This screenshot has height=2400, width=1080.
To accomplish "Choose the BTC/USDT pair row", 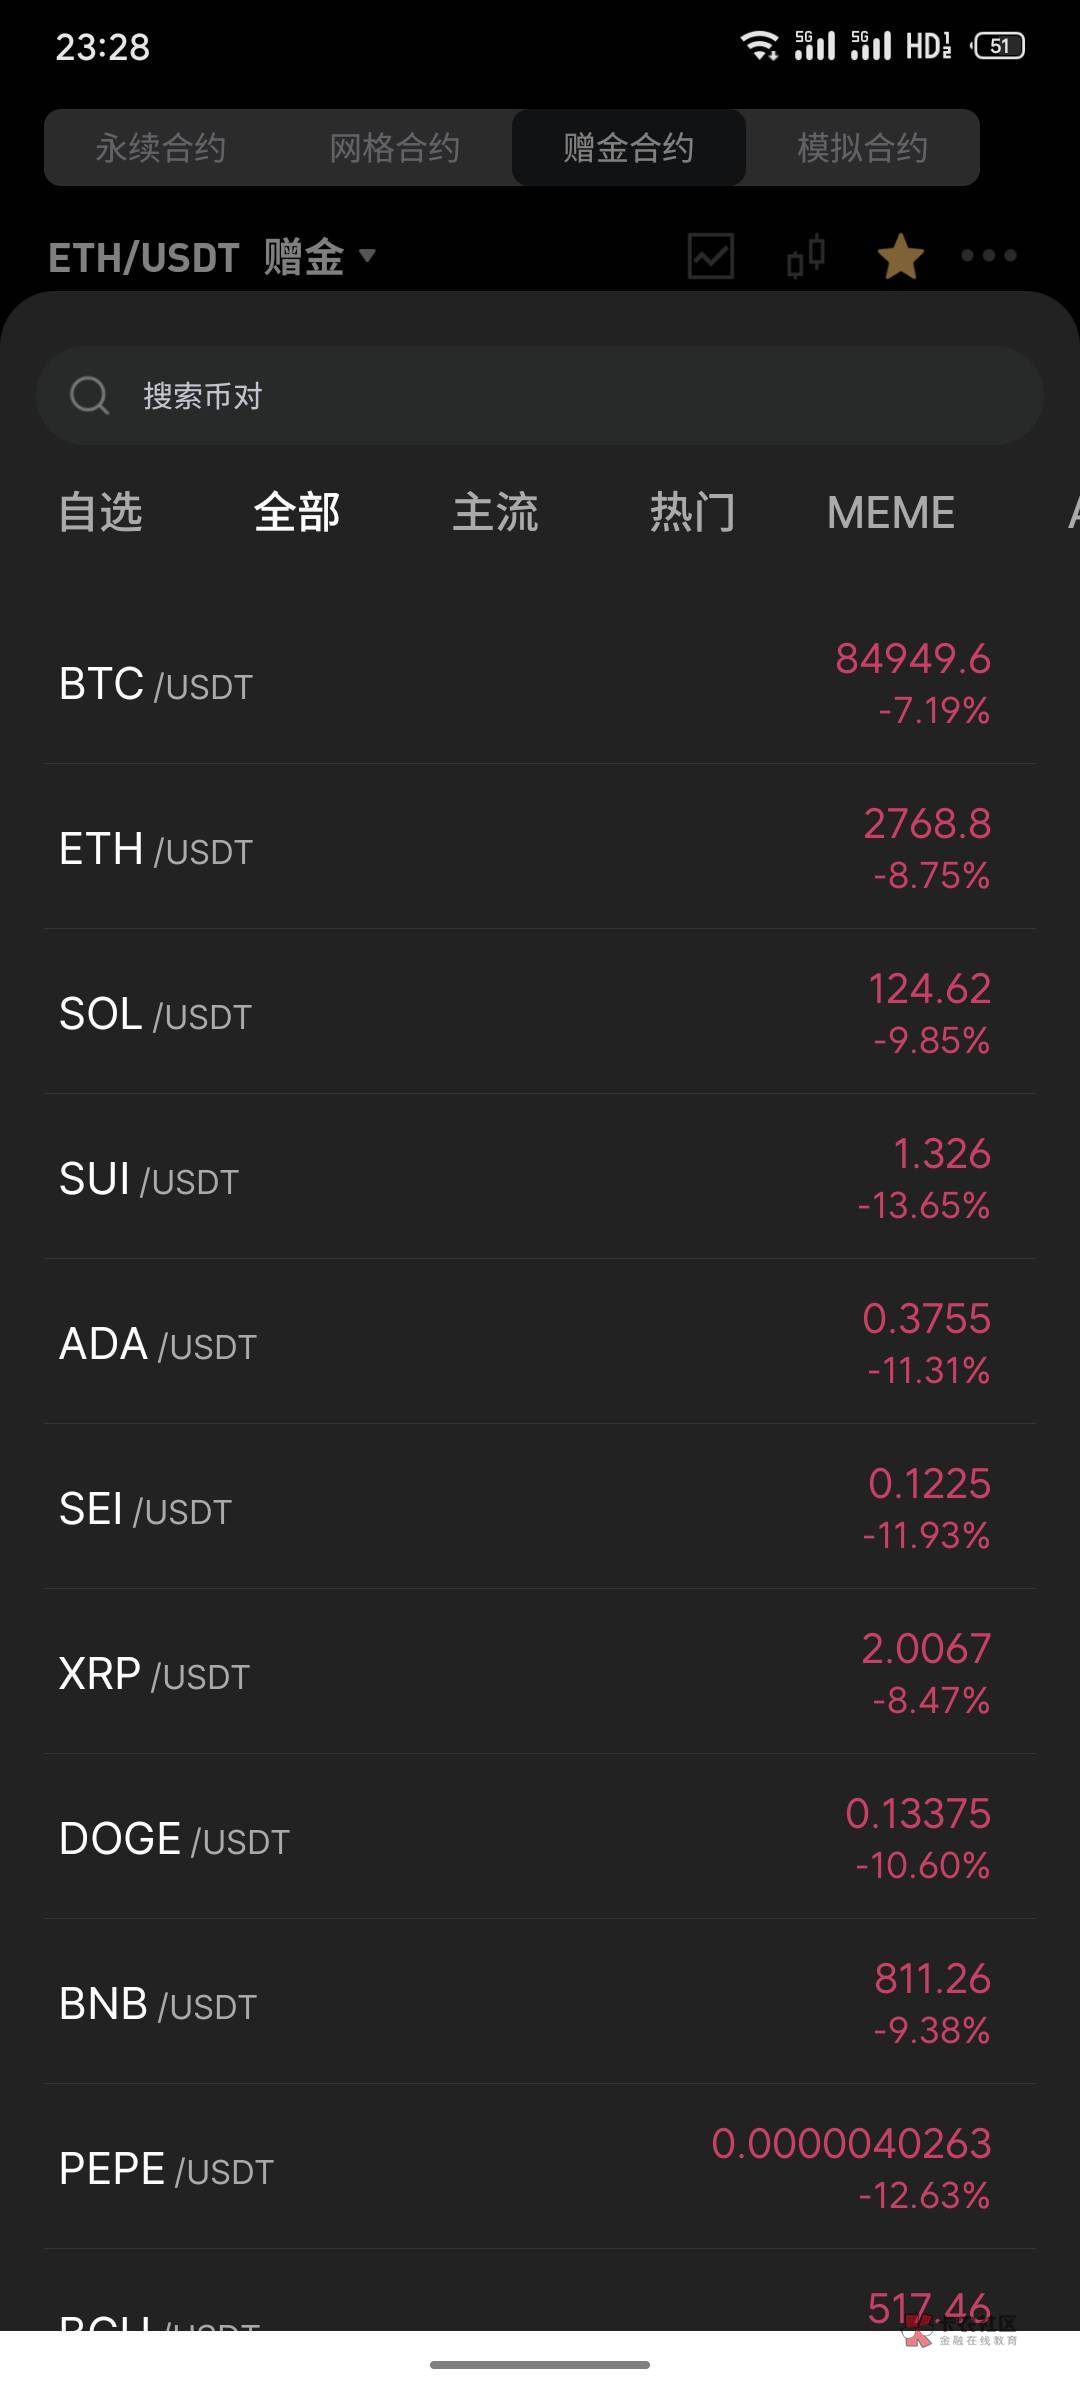I will (x=540, y=685).
